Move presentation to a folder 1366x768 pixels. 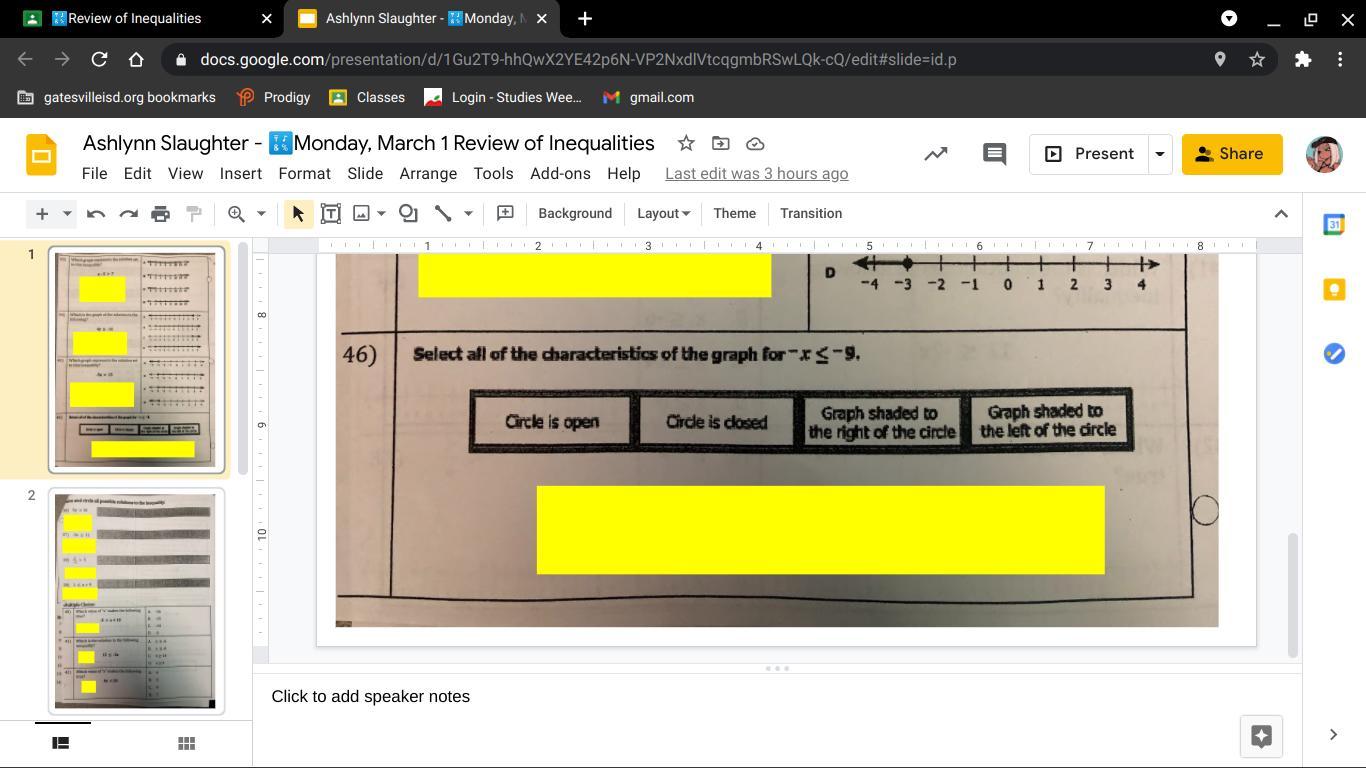(720, 143)
